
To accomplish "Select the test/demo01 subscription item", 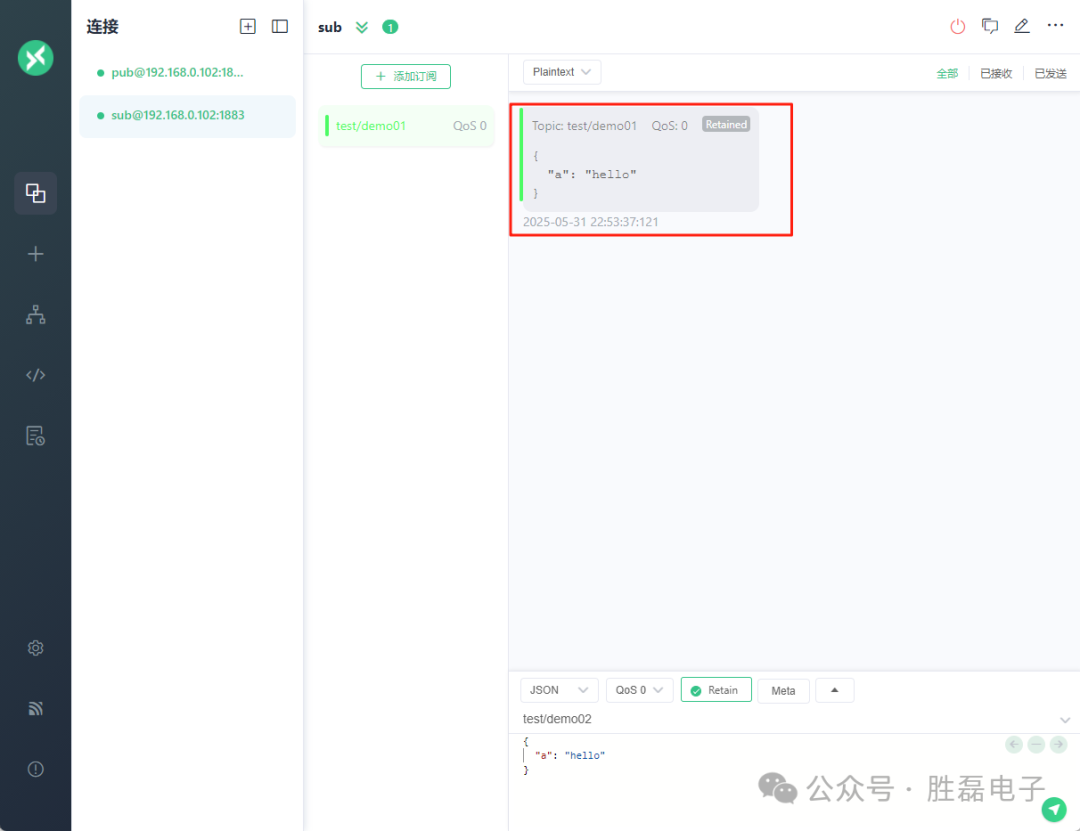I will click(406, 125).
